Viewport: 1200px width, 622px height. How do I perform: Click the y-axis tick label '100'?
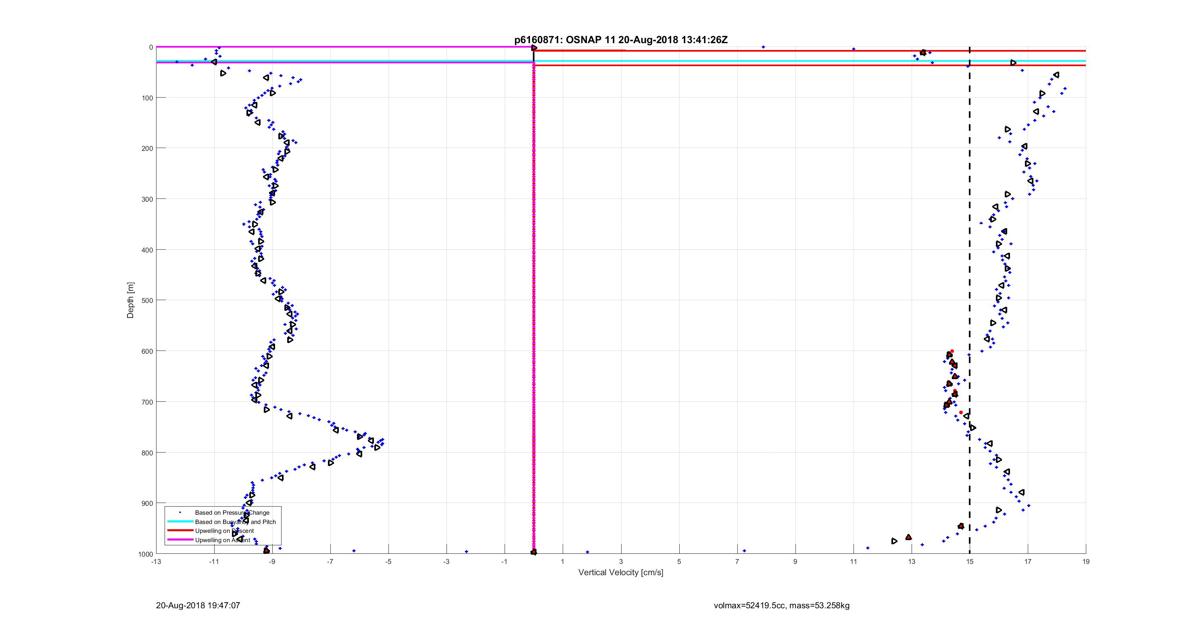pos(146,98)
